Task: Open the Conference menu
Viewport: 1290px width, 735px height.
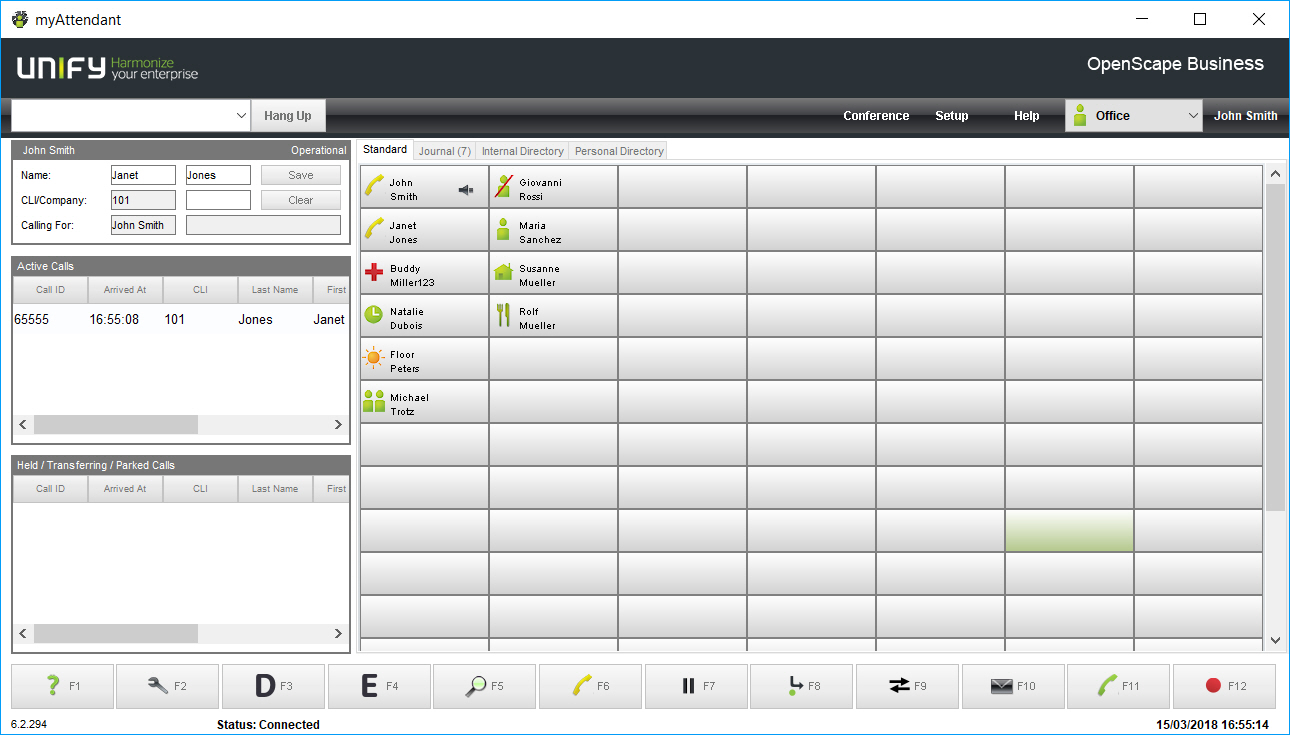Action: point(876,116)
